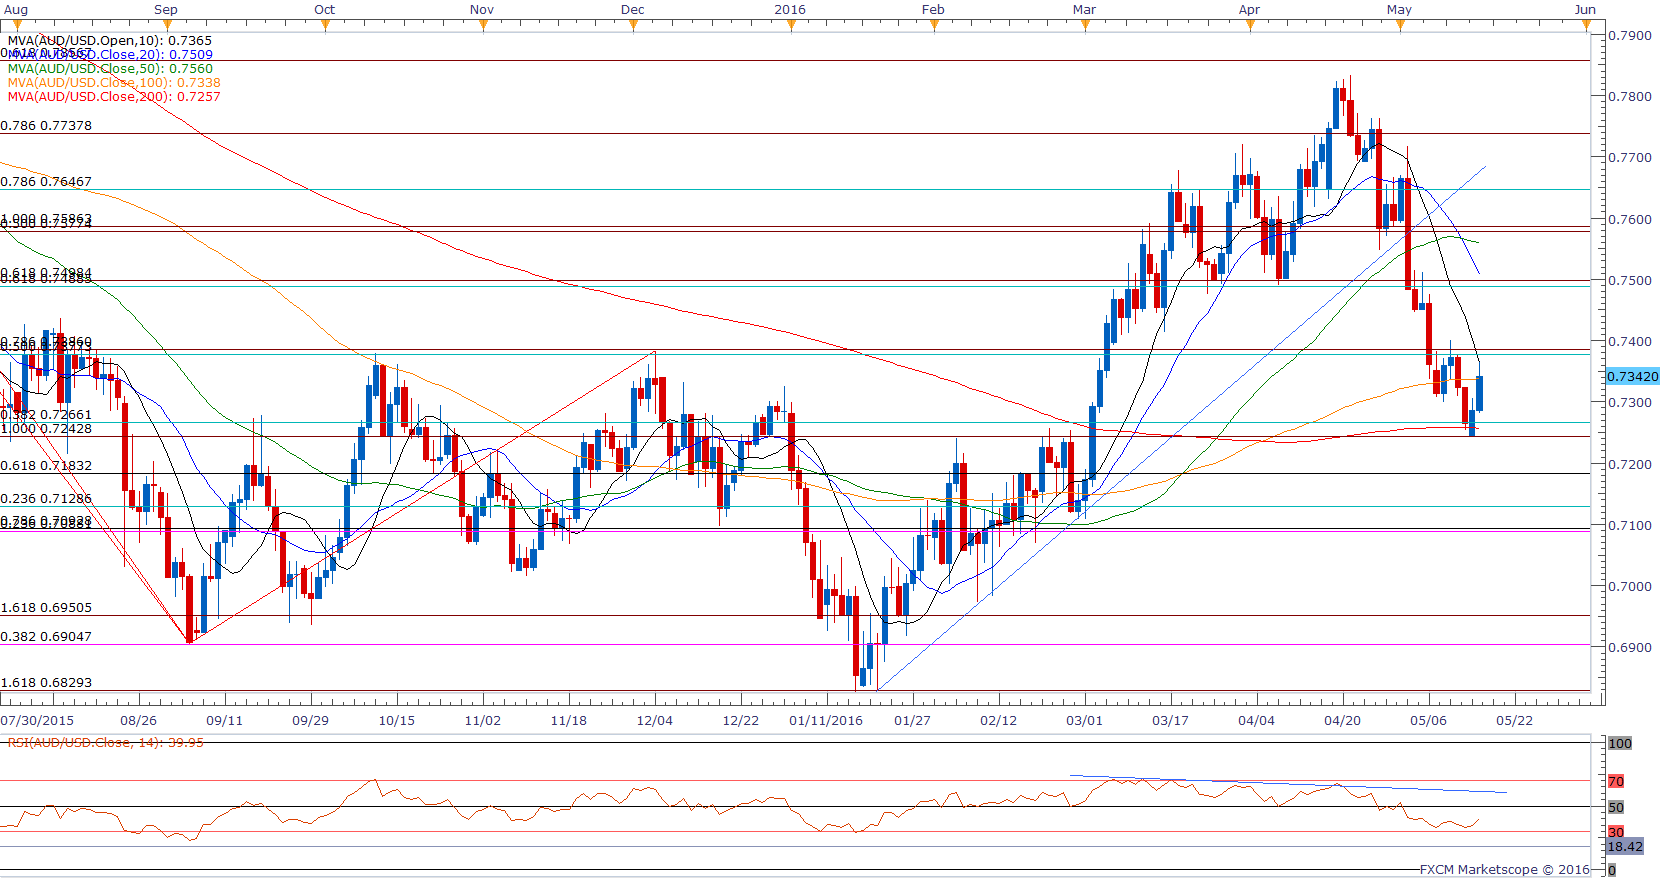Click the RSI 50 midline level label
This screenshot has width=1663, height=878.
(1616, 808)
